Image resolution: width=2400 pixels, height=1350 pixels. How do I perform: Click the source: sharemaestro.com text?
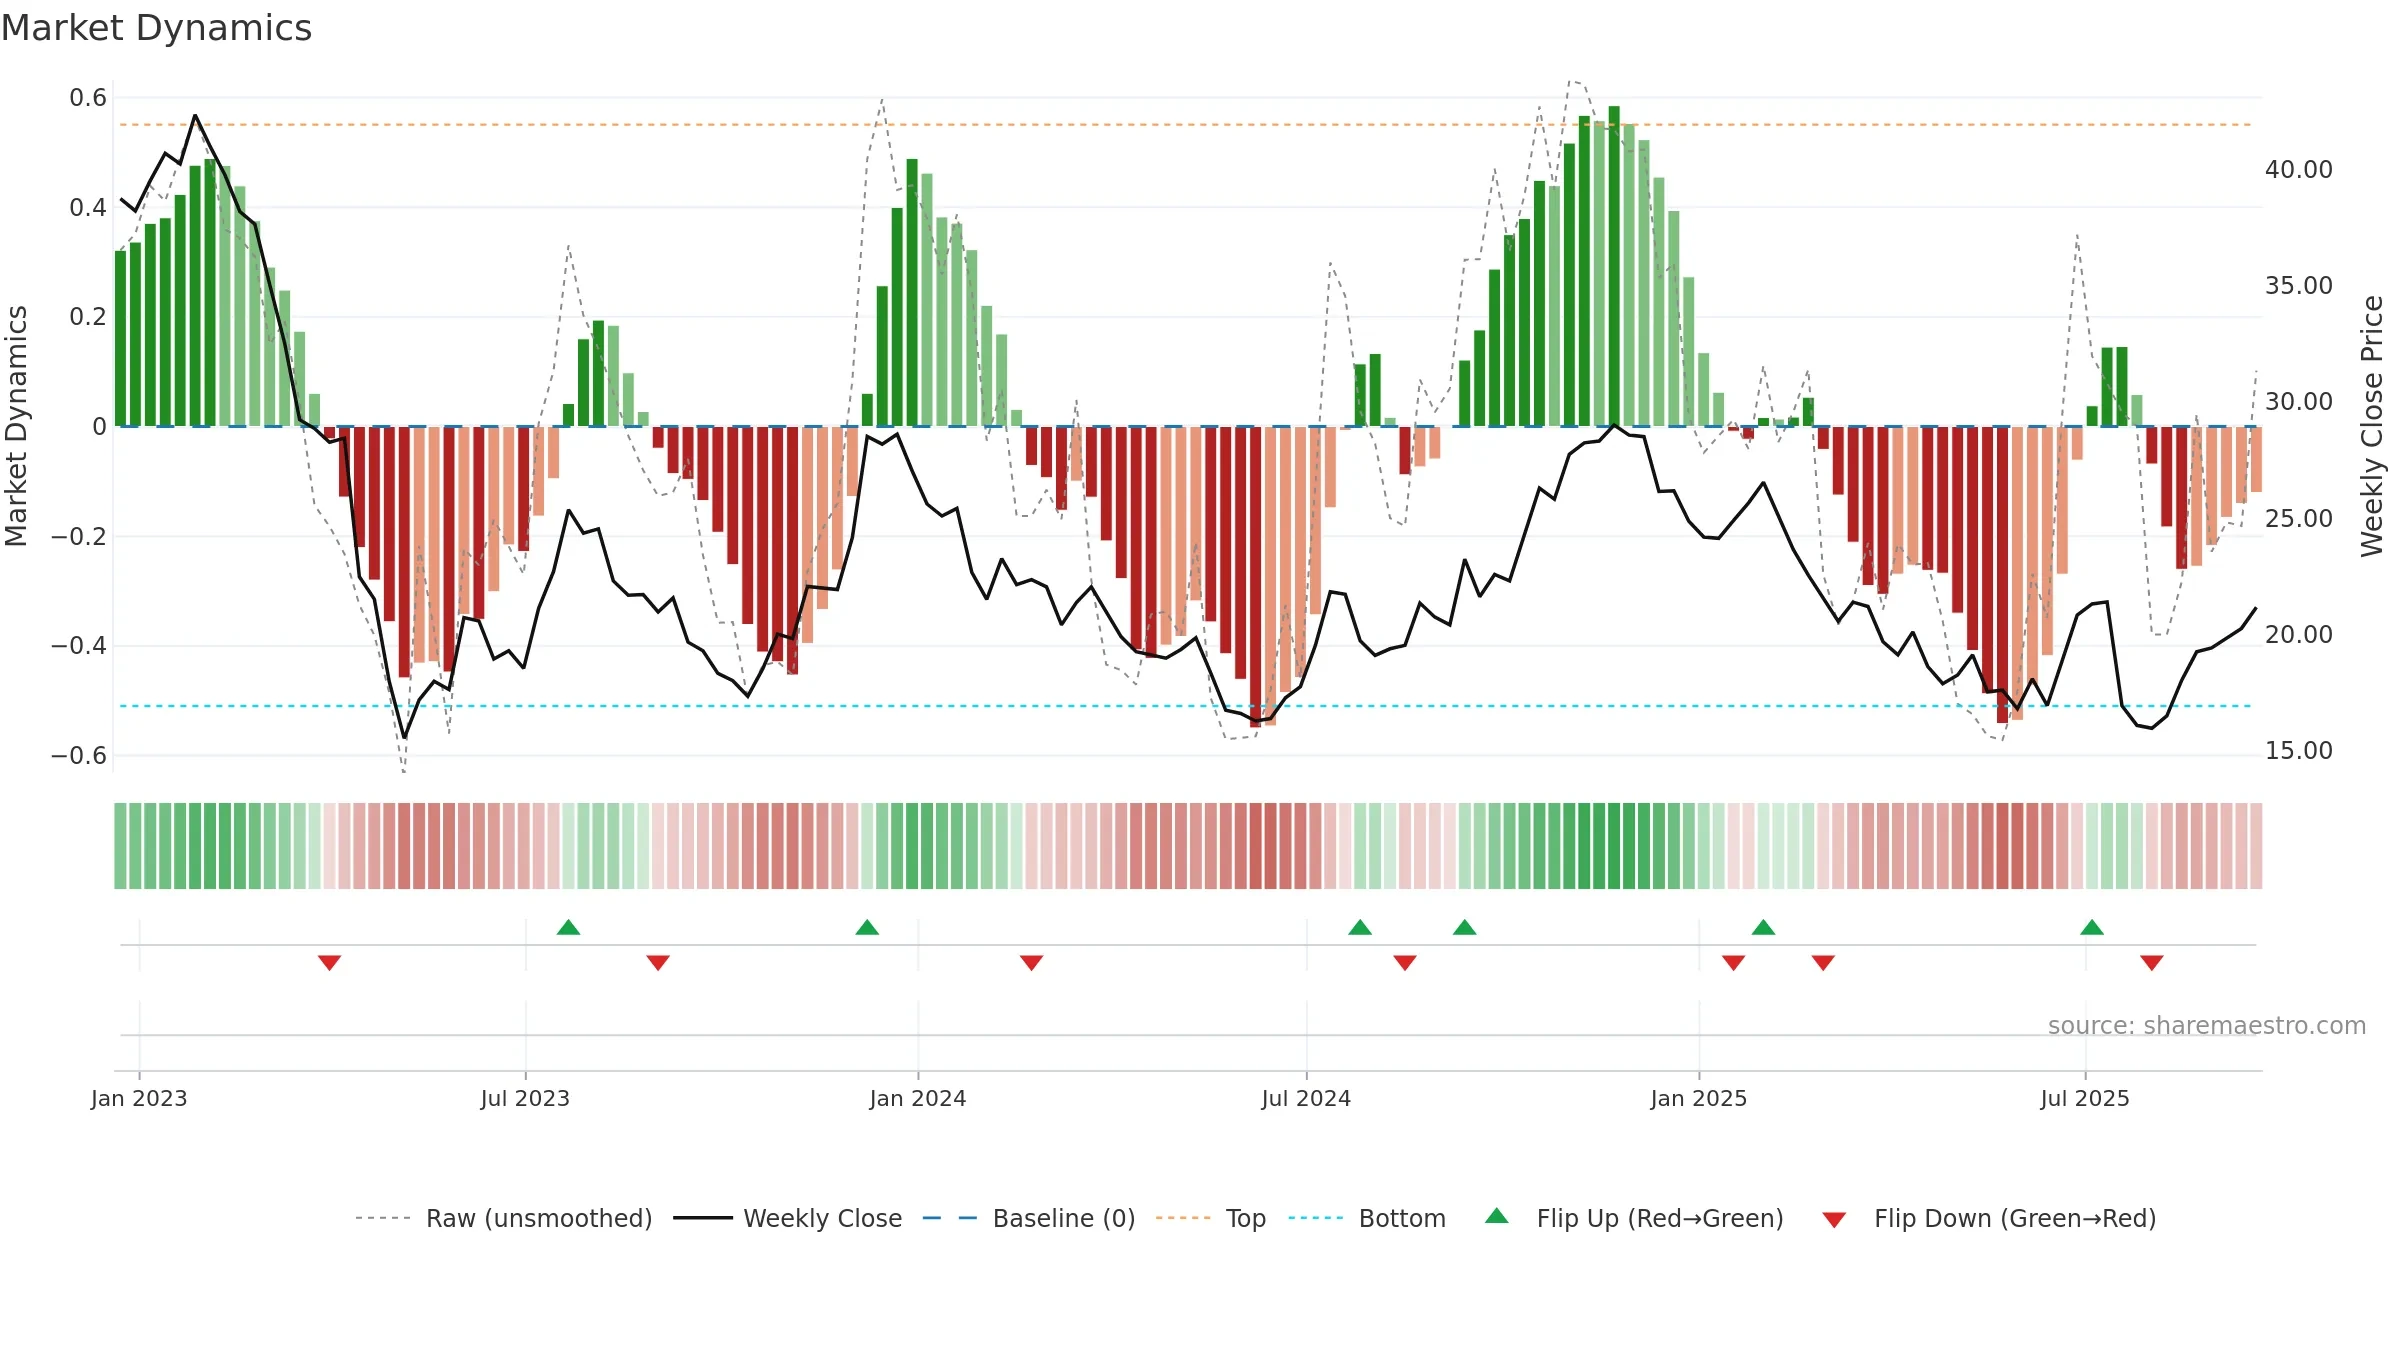point(2207,1025)
